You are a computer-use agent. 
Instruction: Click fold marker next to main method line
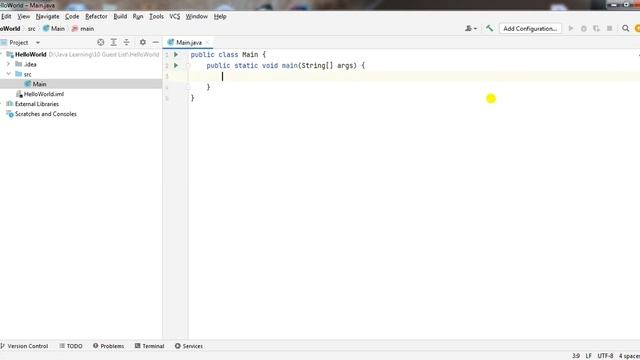[x=188, y=65]
